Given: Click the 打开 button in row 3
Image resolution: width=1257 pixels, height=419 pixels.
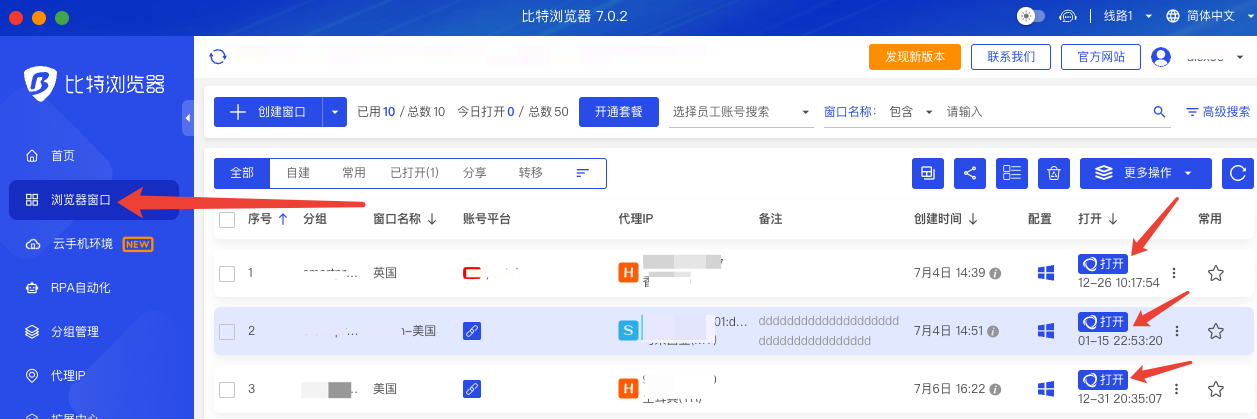Looking at the screenshot, I should click(1103, 380).
